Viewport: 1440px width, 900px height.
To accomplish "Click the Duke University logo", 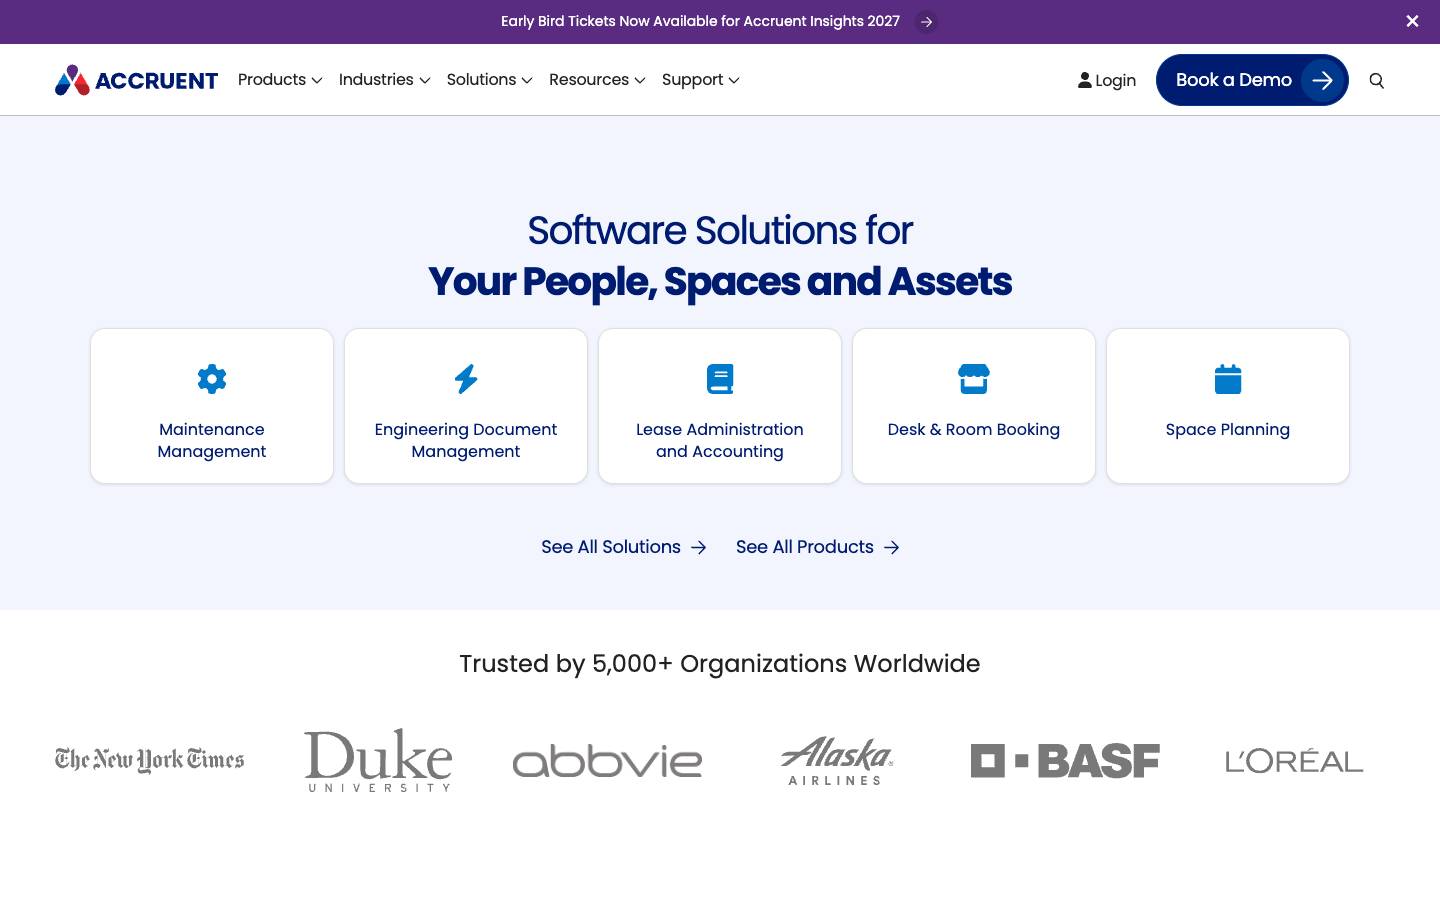I will (x=378, y=760).
